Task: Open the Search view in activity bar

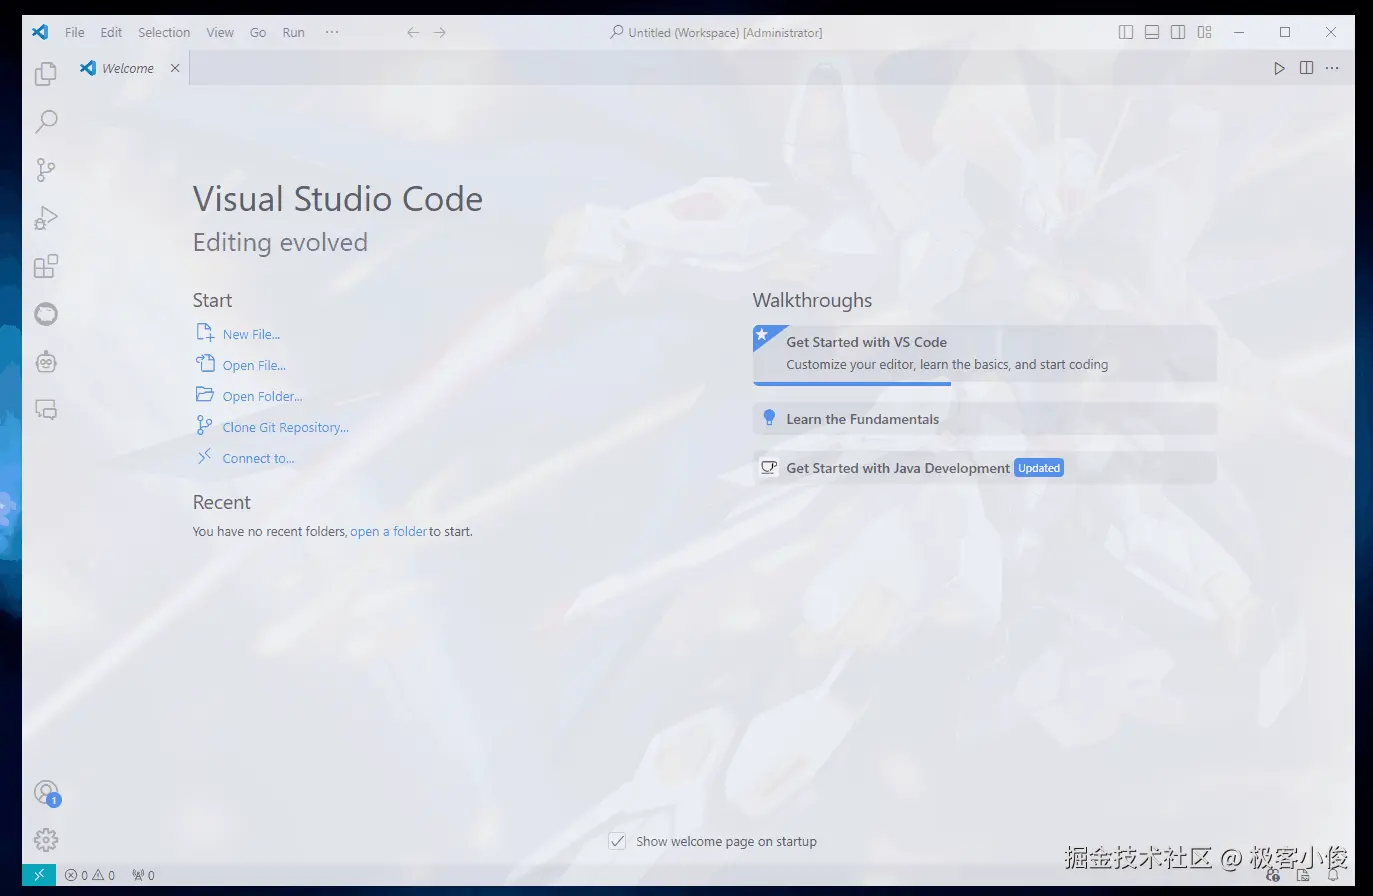Action: (46, 122)
